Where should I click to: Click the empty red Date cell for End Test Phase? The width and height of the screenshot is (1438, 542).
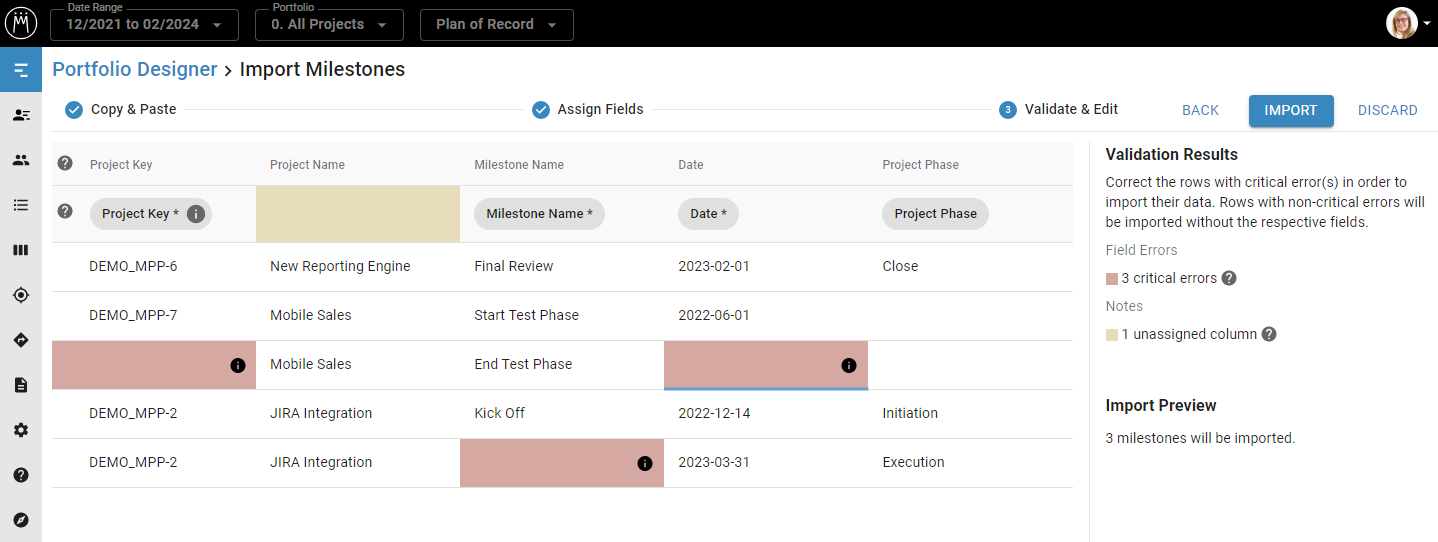coord(750,365)
